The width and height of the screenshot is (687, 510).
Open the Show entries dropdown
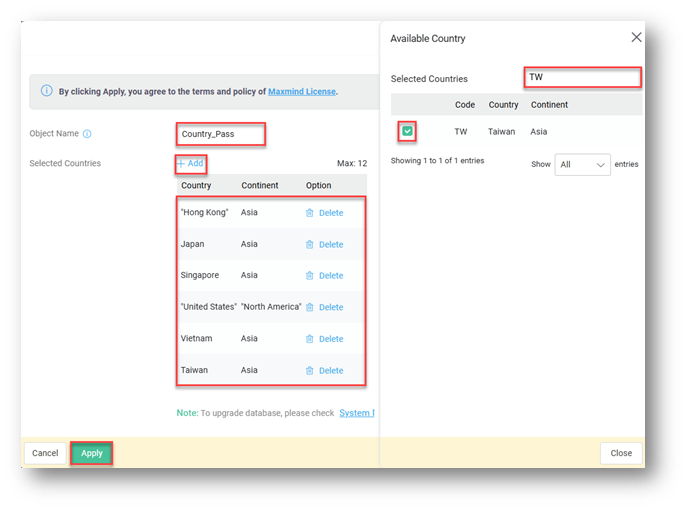(x=583, y=164)
